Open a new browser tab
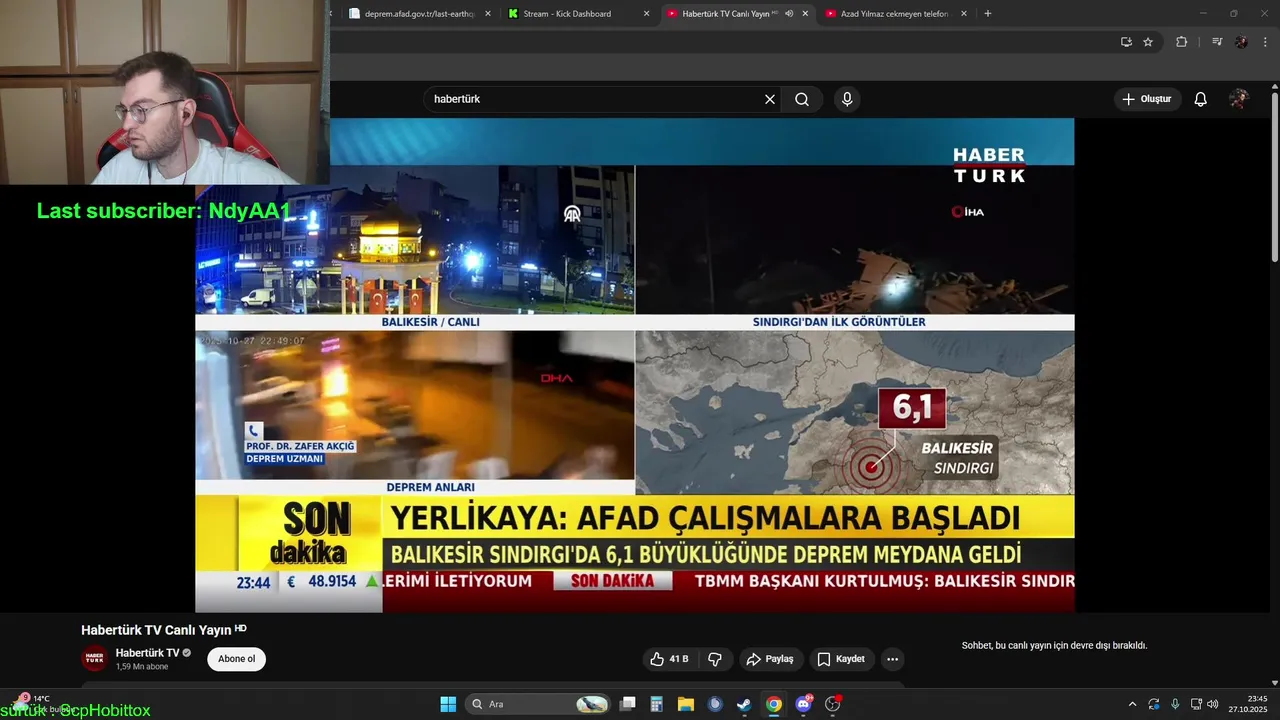Screen dimensions: 1280x720 point(988,14)
